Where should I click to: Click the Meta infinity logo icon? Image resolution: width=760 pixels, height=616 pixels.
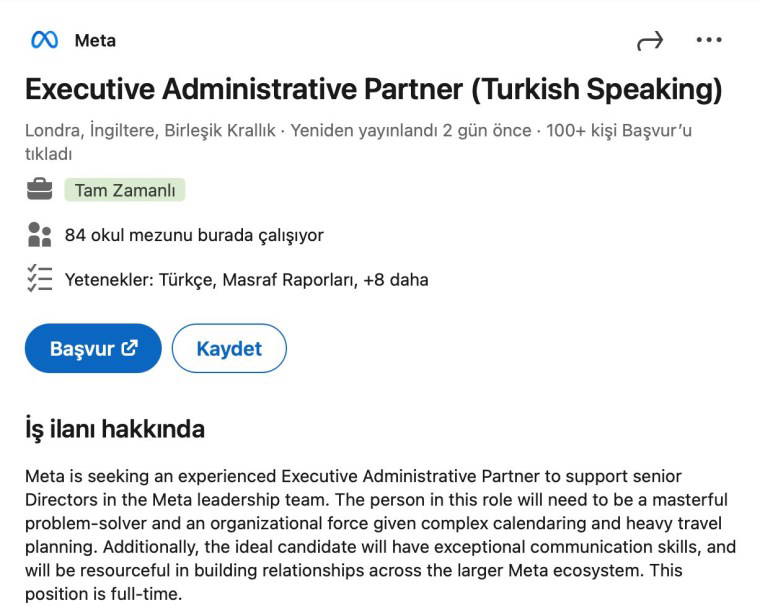click(44, 40)
